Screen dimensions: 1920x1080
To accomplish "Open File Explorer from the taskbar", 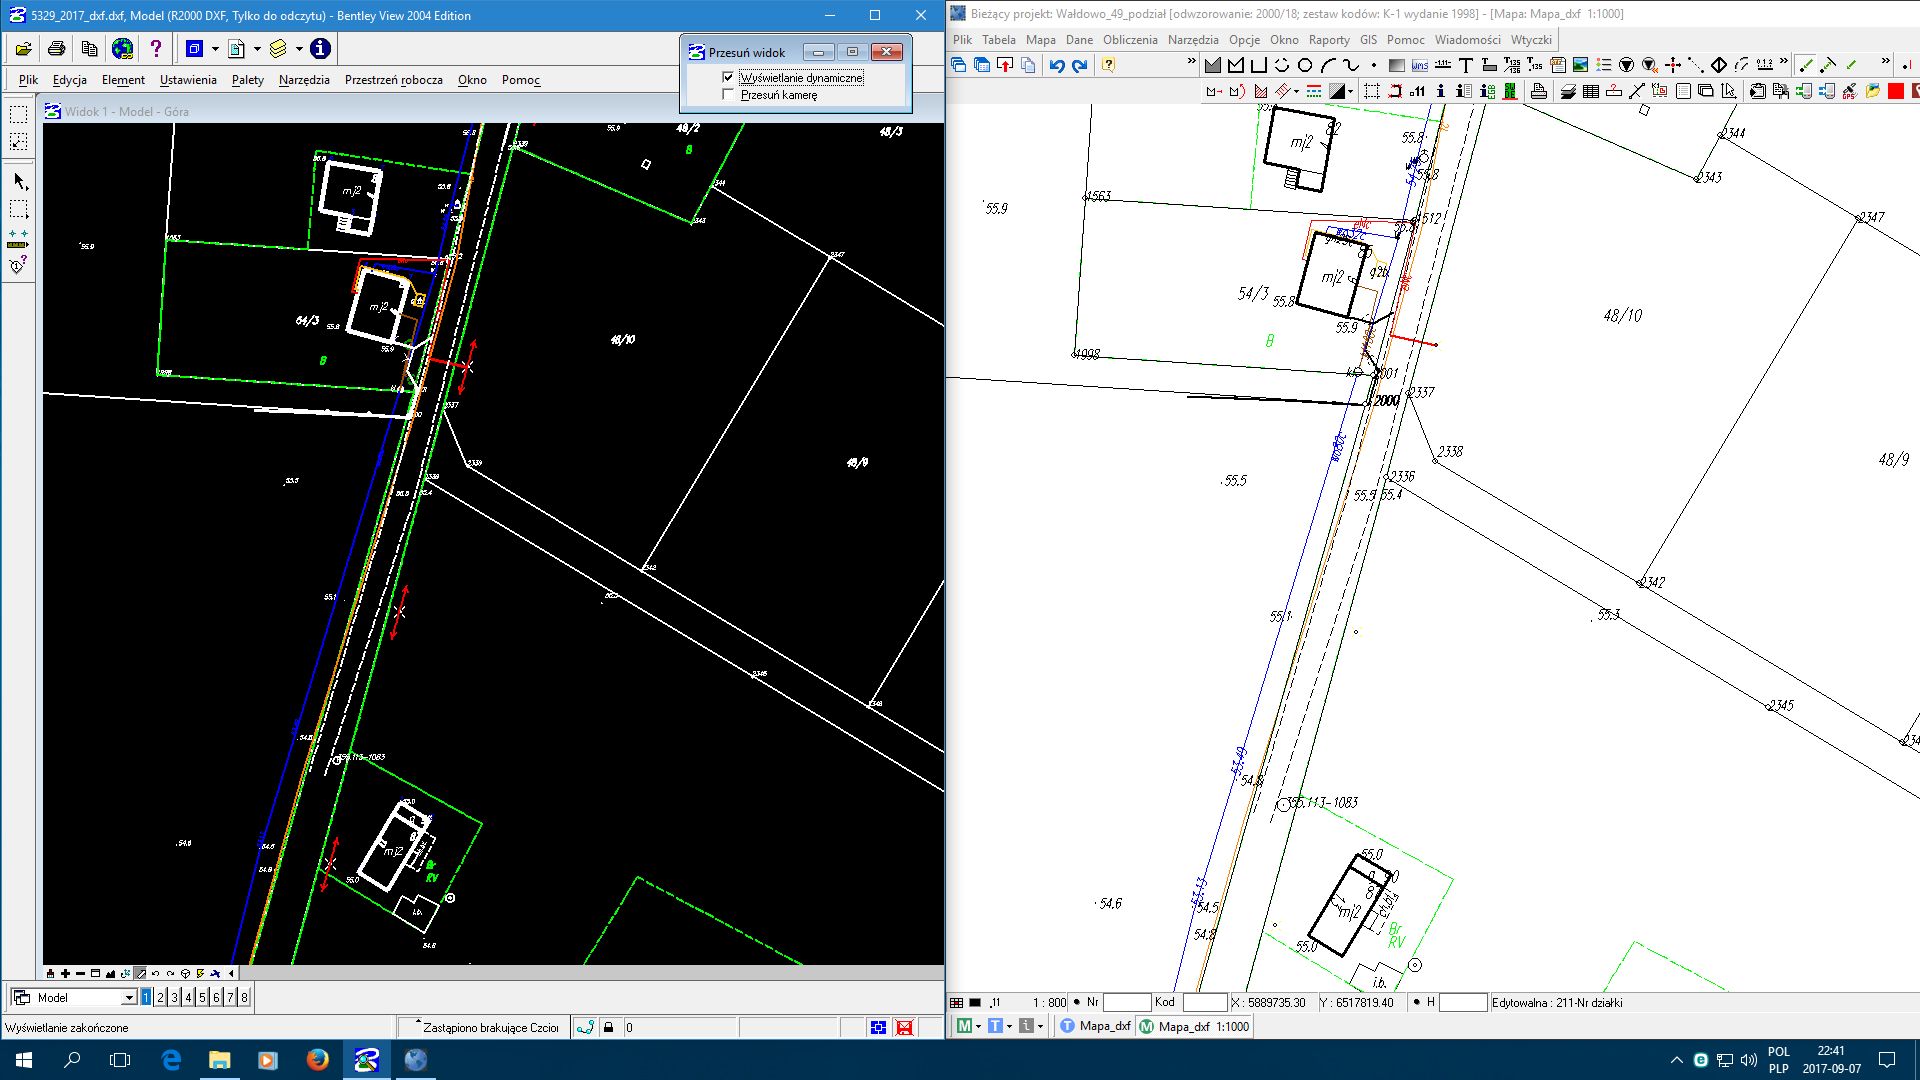I will tap(220, 1060).
